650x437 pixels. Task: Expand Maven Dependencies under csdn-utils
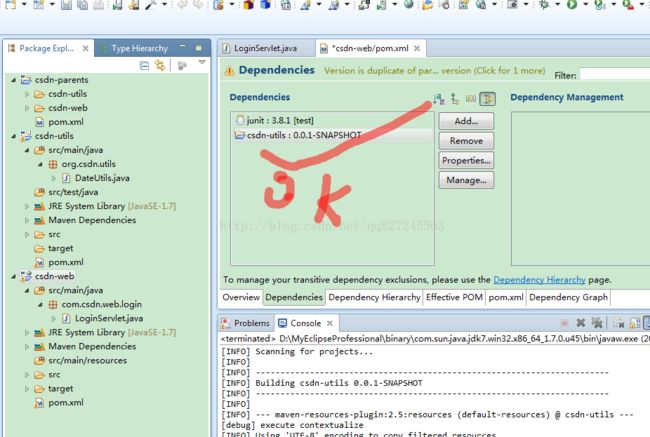(27, 220)
